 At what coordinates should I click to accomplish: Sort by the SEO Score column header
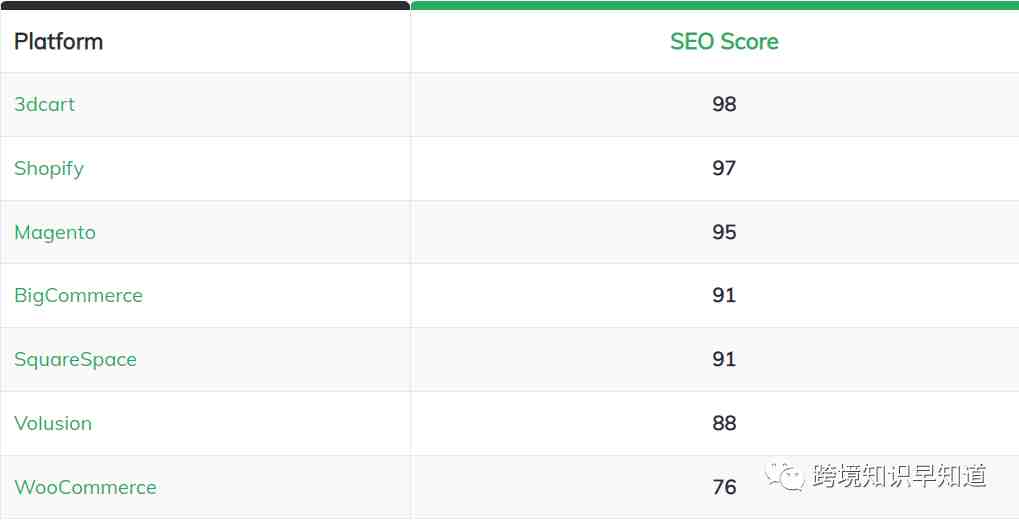(724, 42)
